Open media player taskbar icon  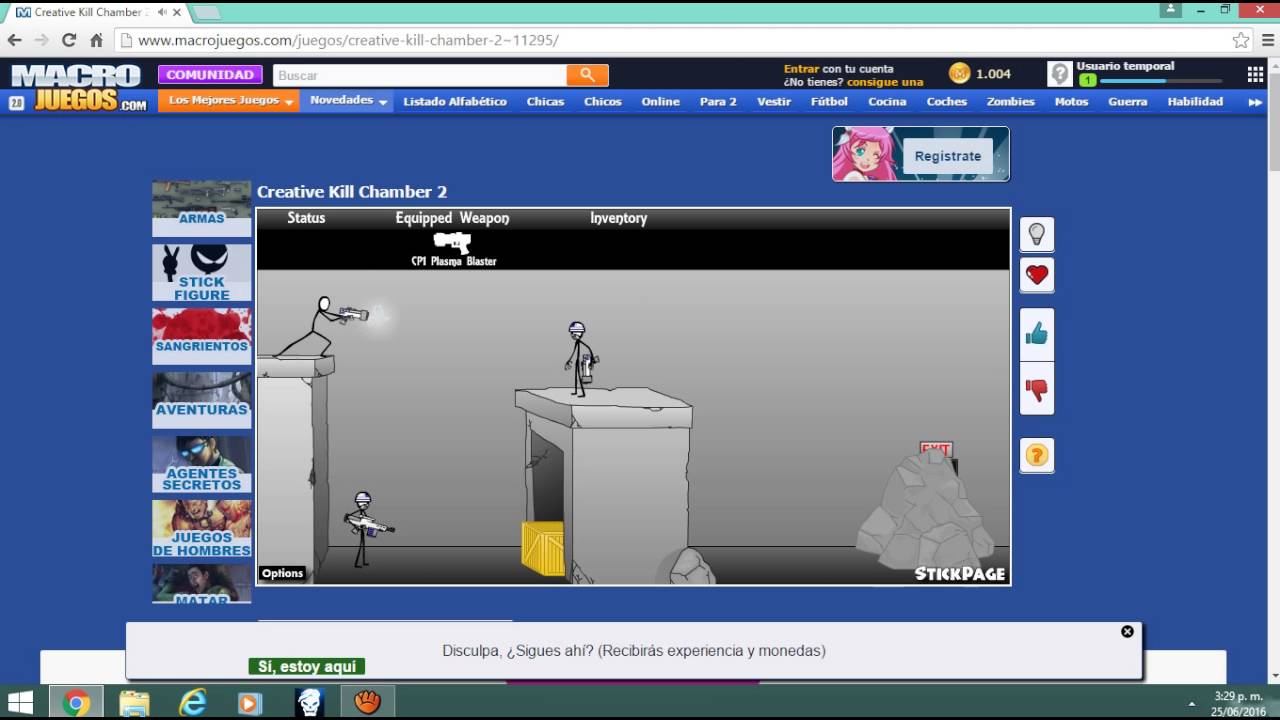(250, 703)
